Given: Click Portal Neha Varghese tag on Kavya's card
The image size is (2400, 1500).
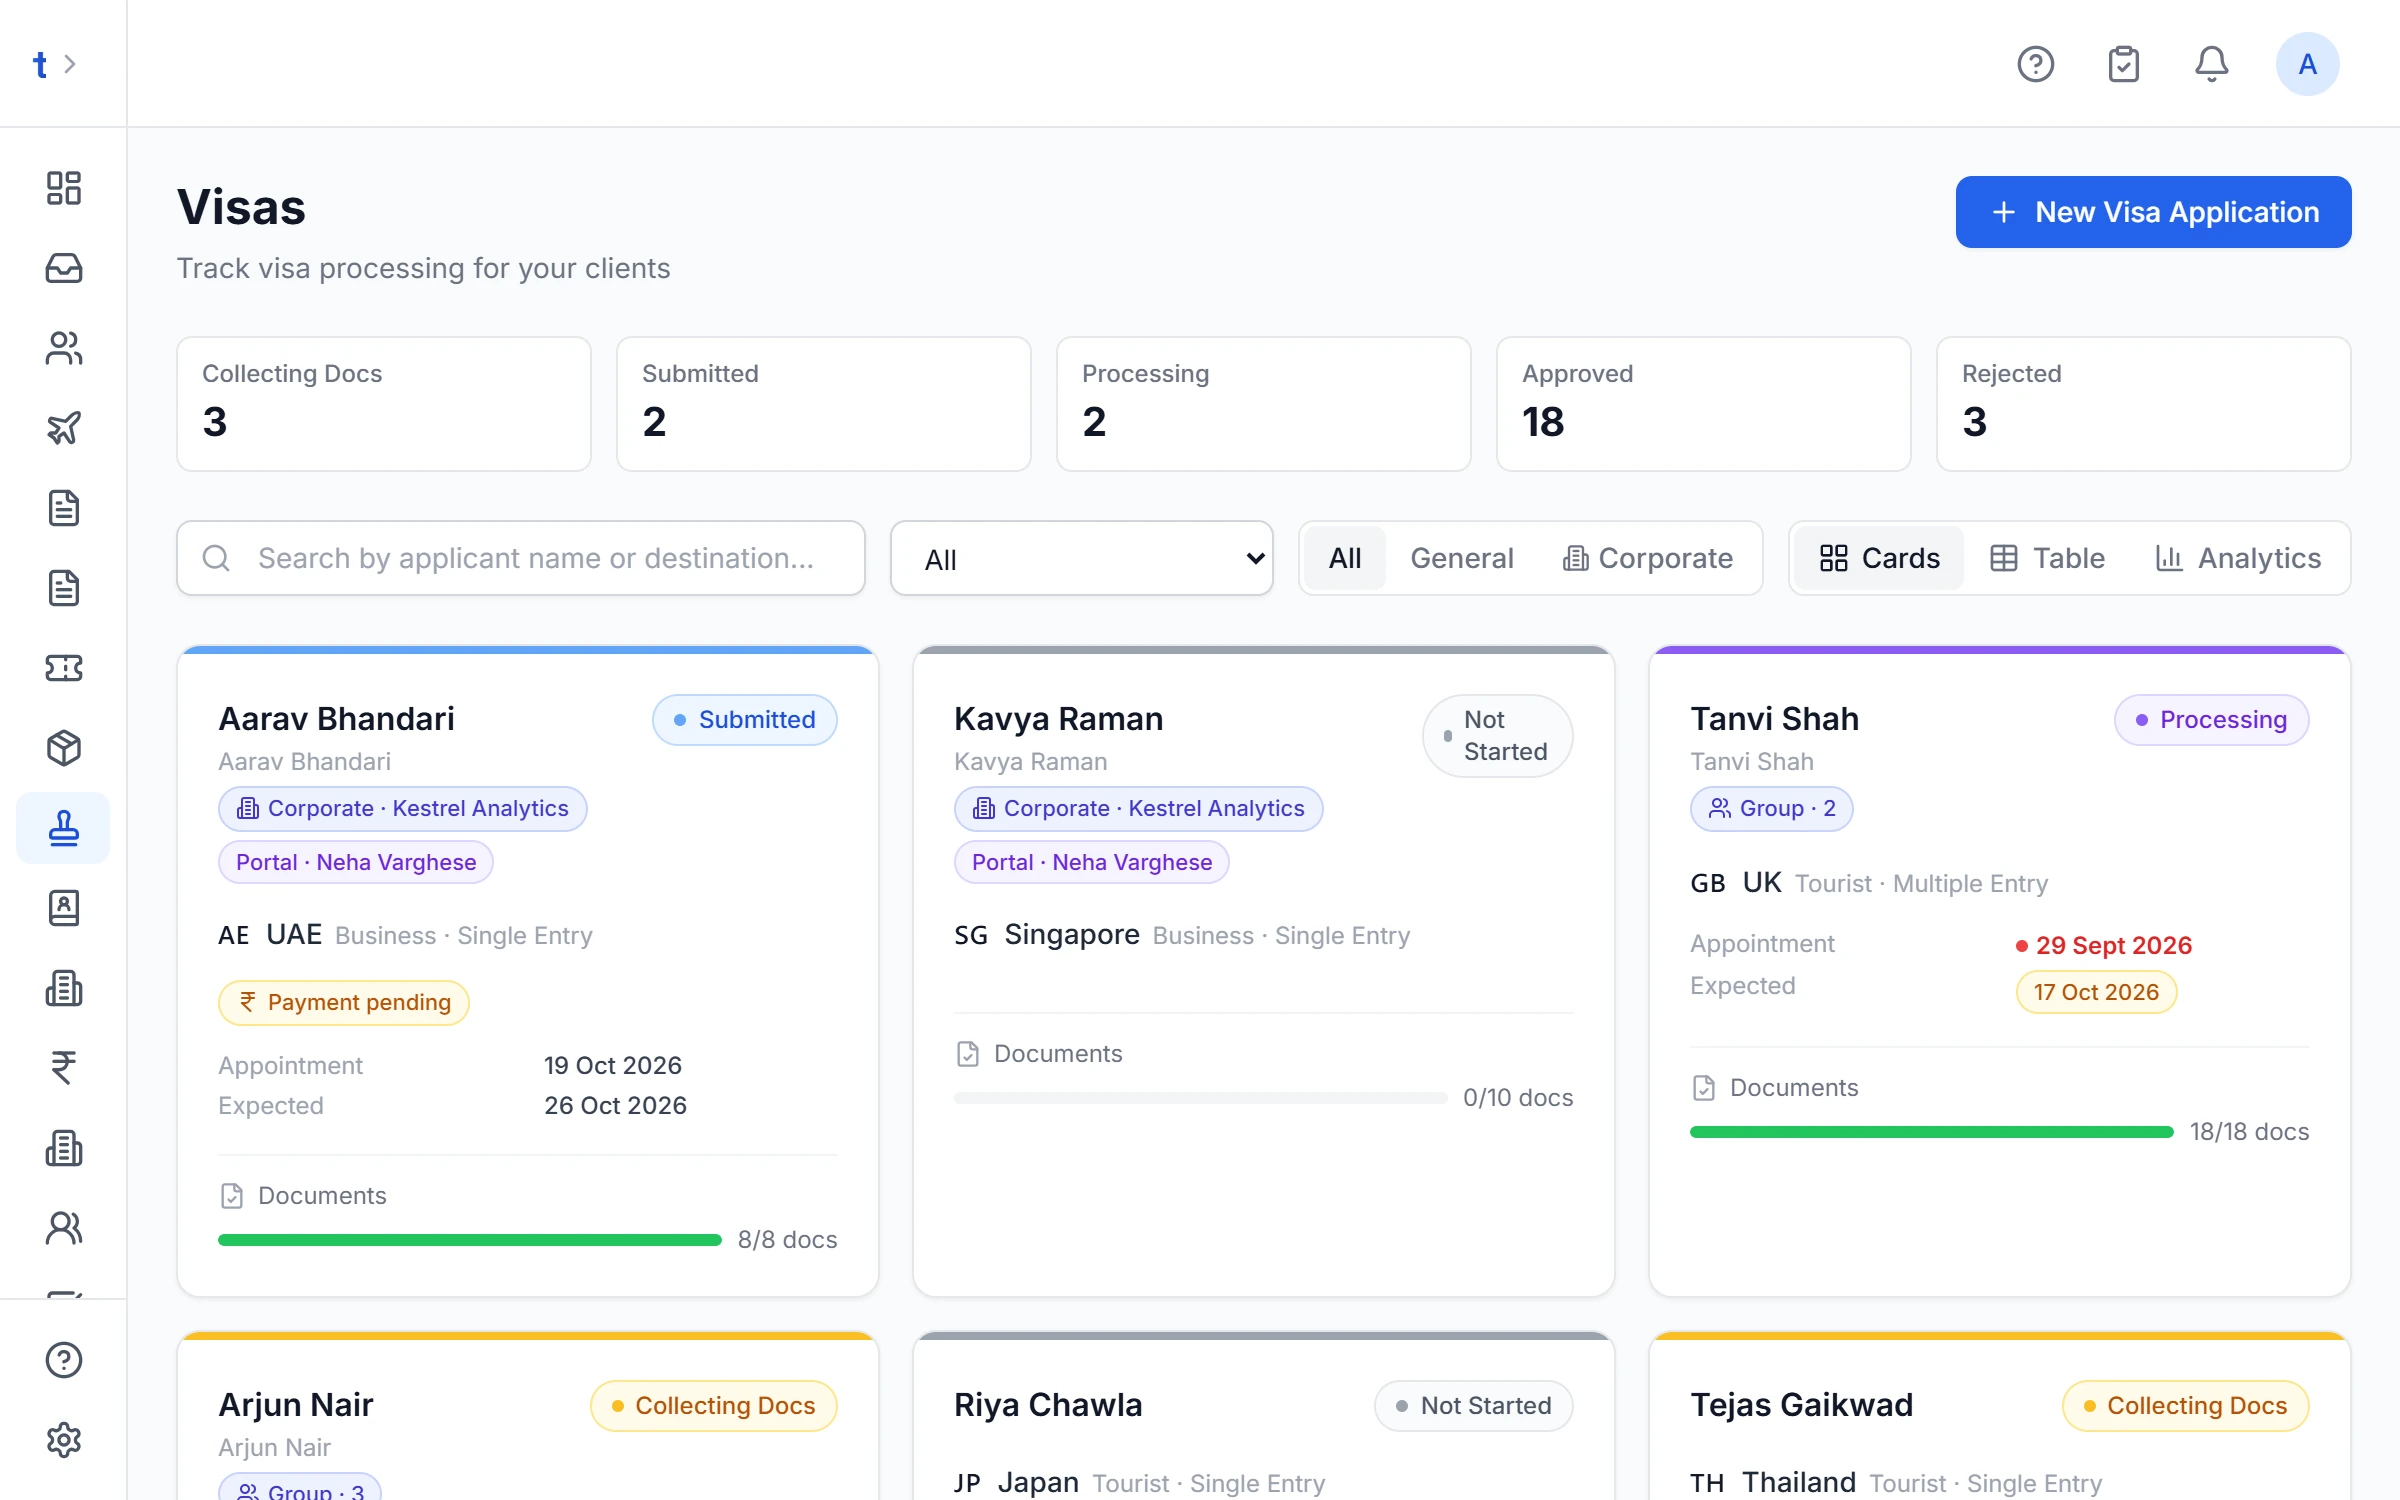Looking at the screenshot, I should tap(1091, 862).
